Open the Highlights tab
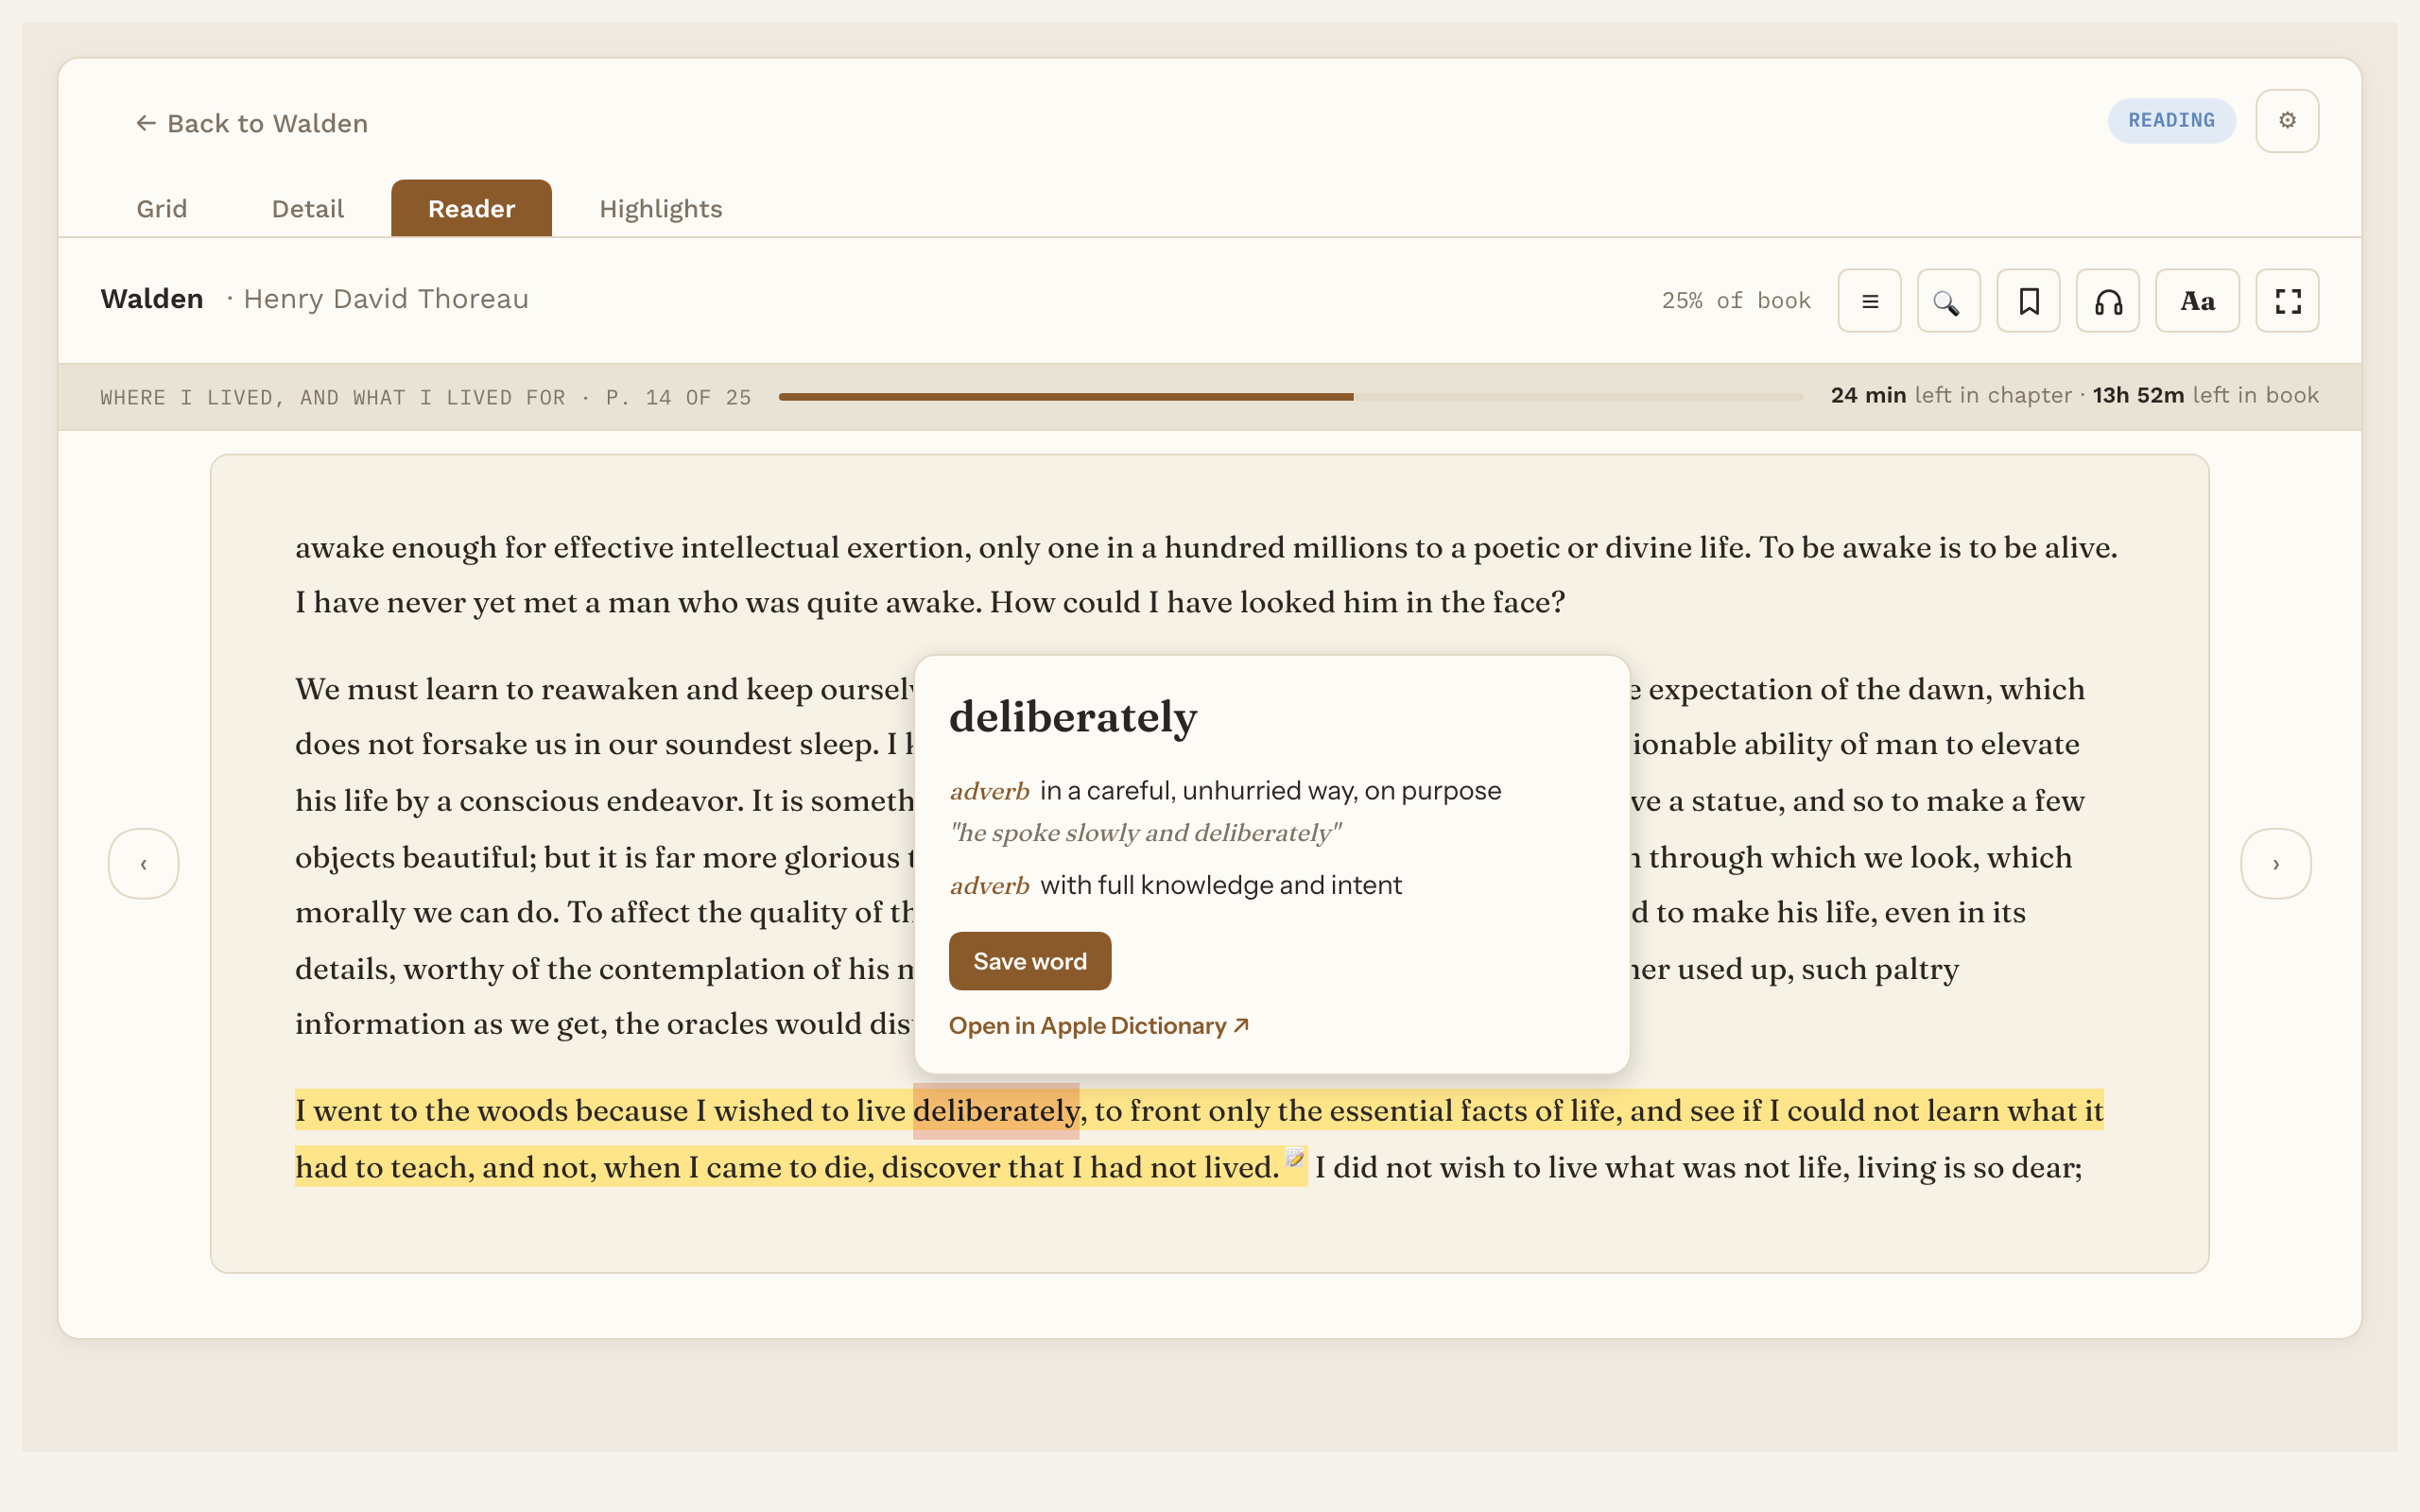 (x=661, y=209)
